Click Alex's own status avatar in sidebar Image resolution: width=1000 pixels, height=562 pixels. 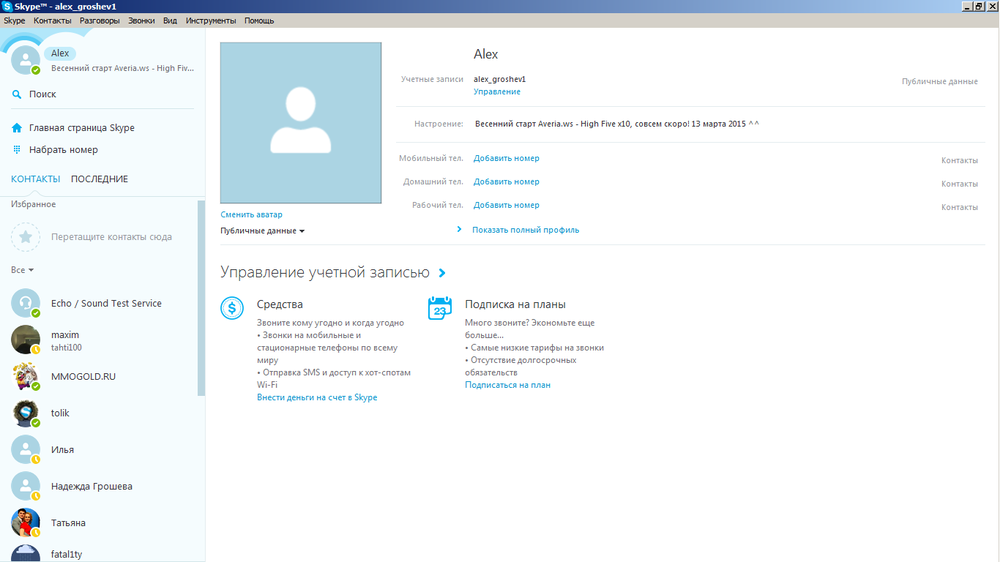pyautogui.click(x=25, y=59)
